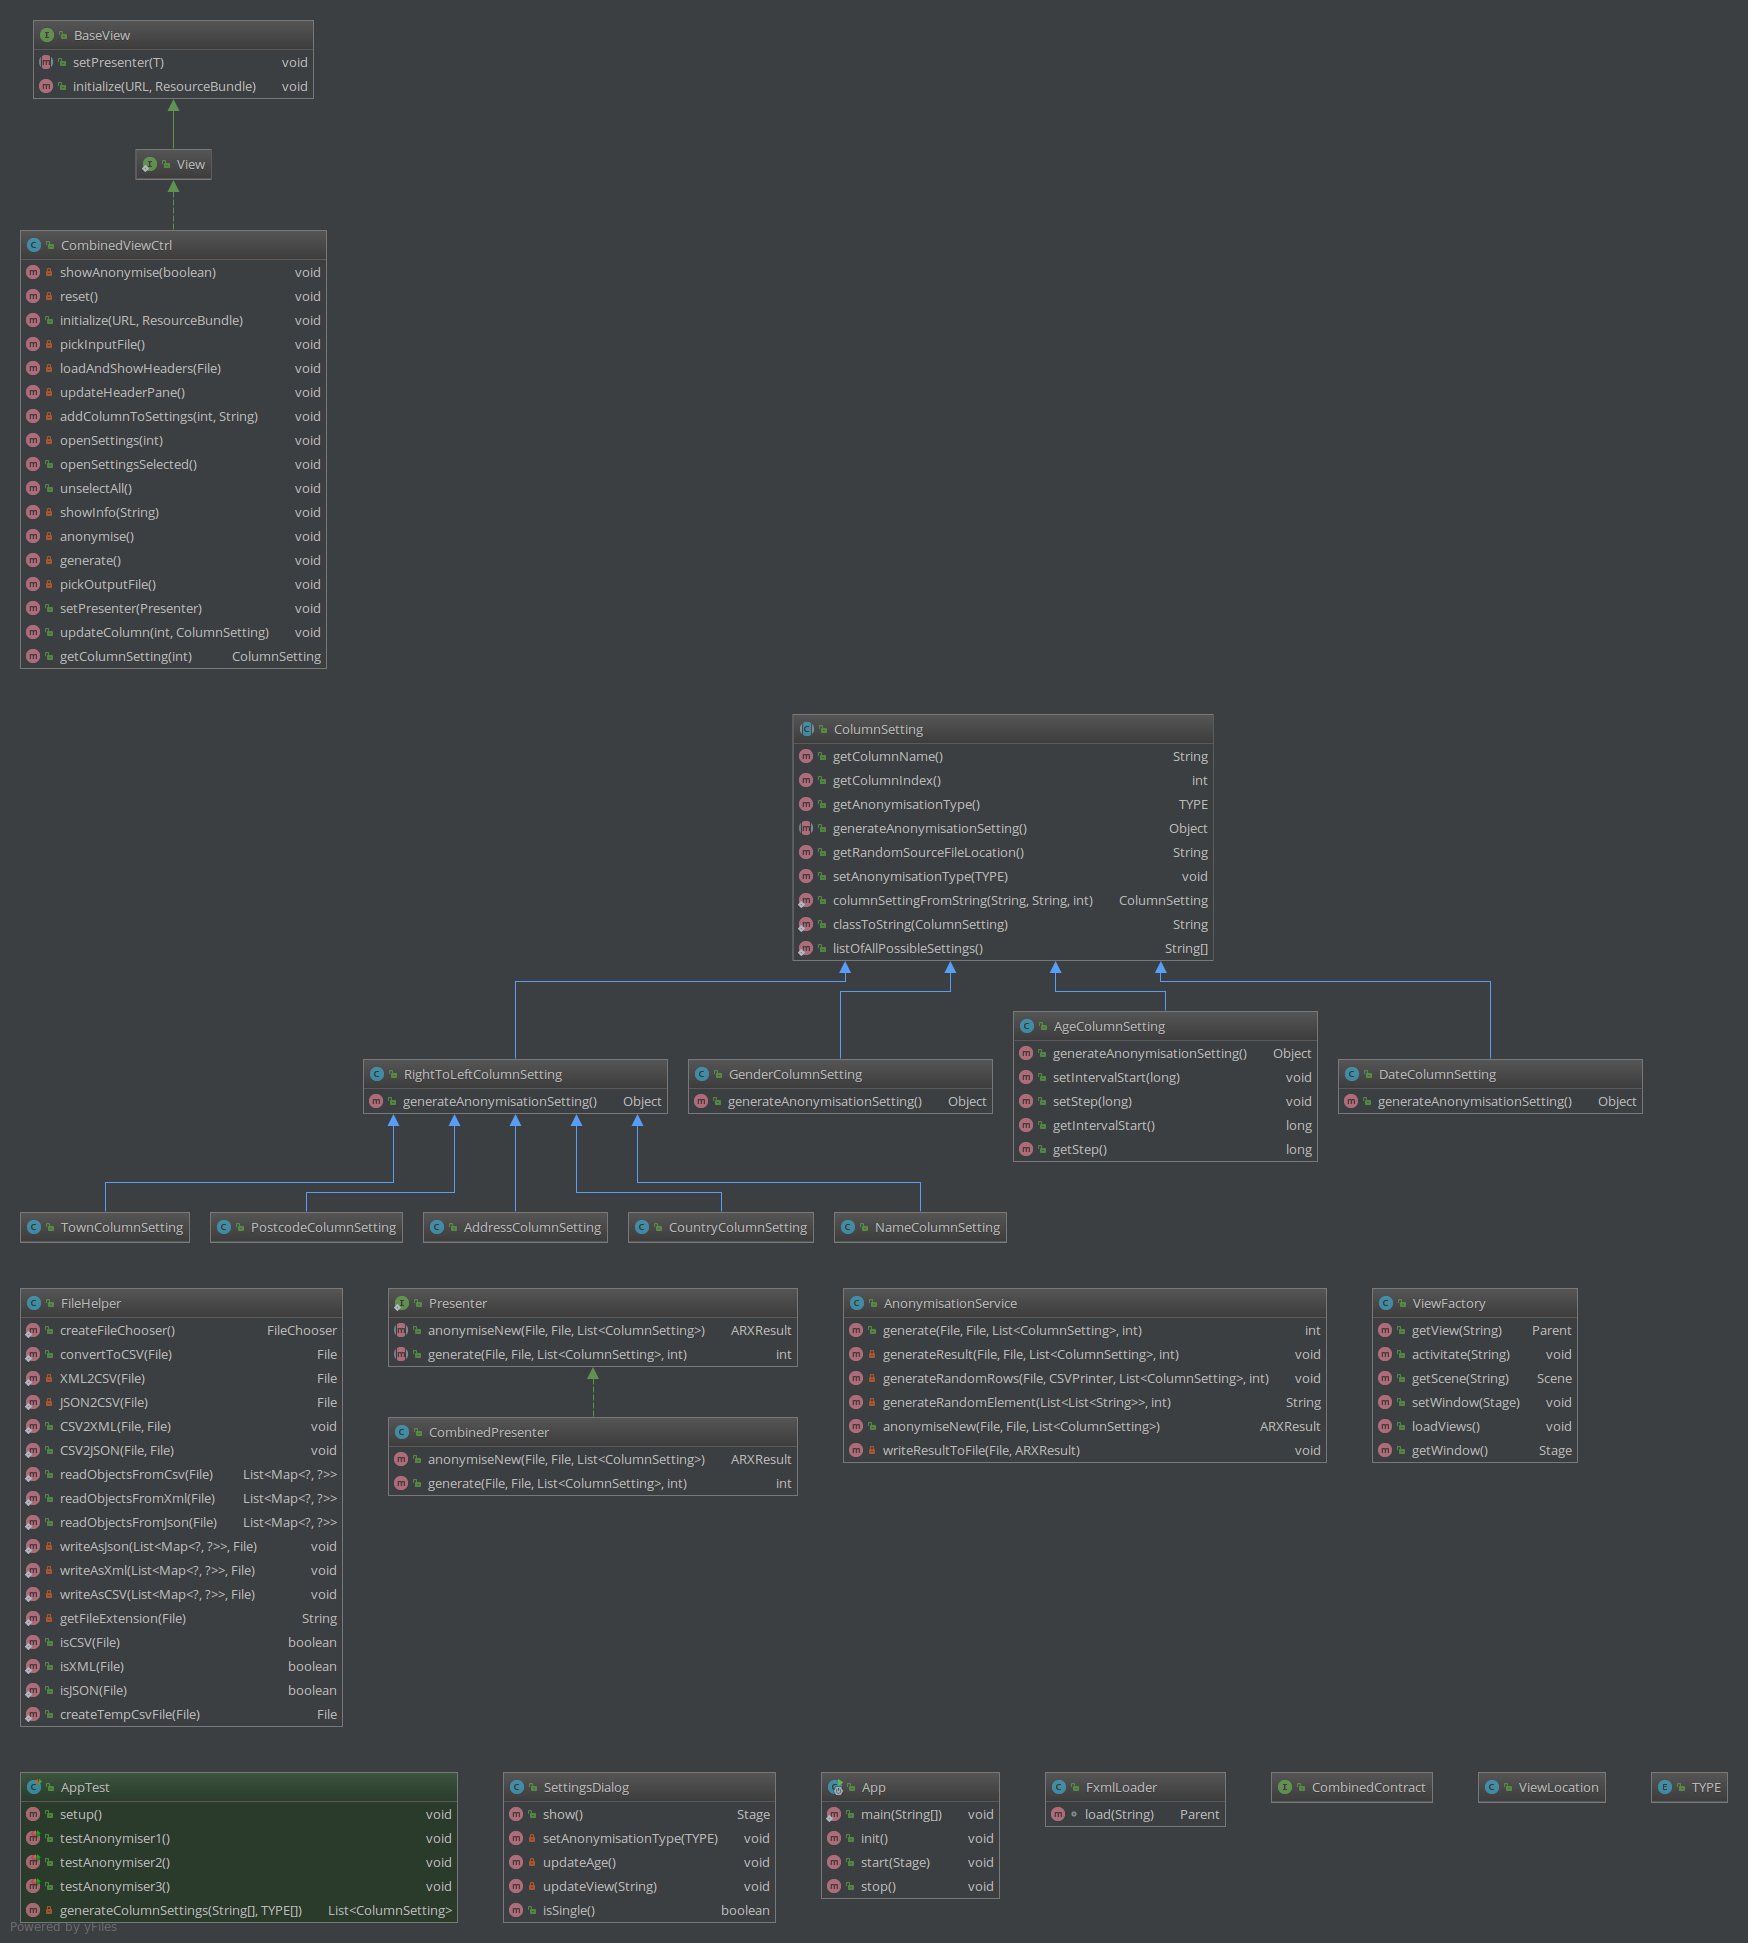
Task: Select load(String) in FxmlLoader
Action: (x=1135, y=1814)
